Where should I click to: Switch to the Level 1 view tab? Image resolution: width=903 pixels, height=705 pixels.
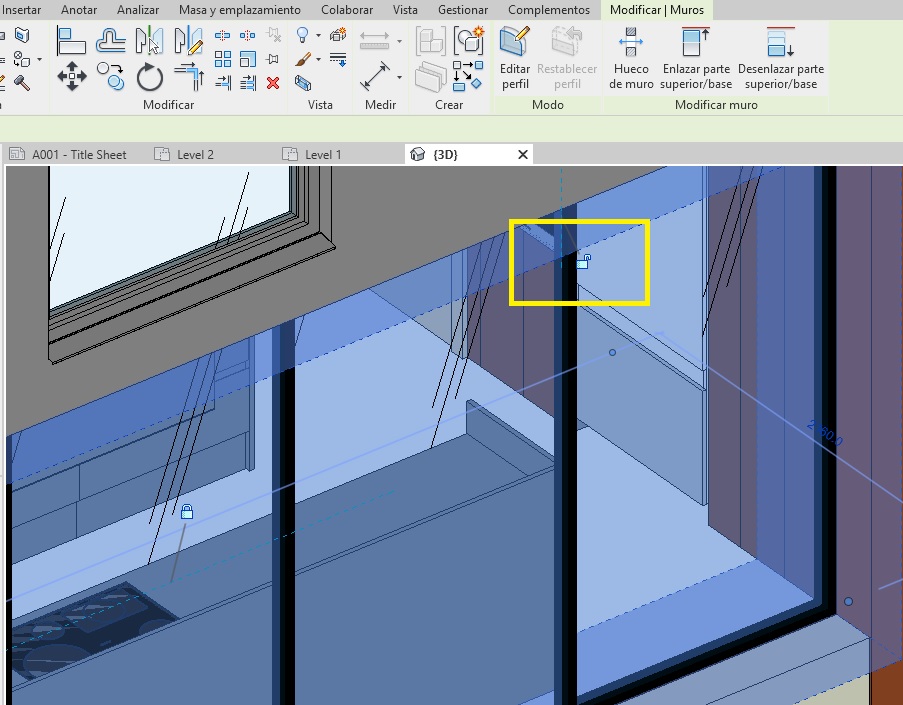click(x=322, y=155)
